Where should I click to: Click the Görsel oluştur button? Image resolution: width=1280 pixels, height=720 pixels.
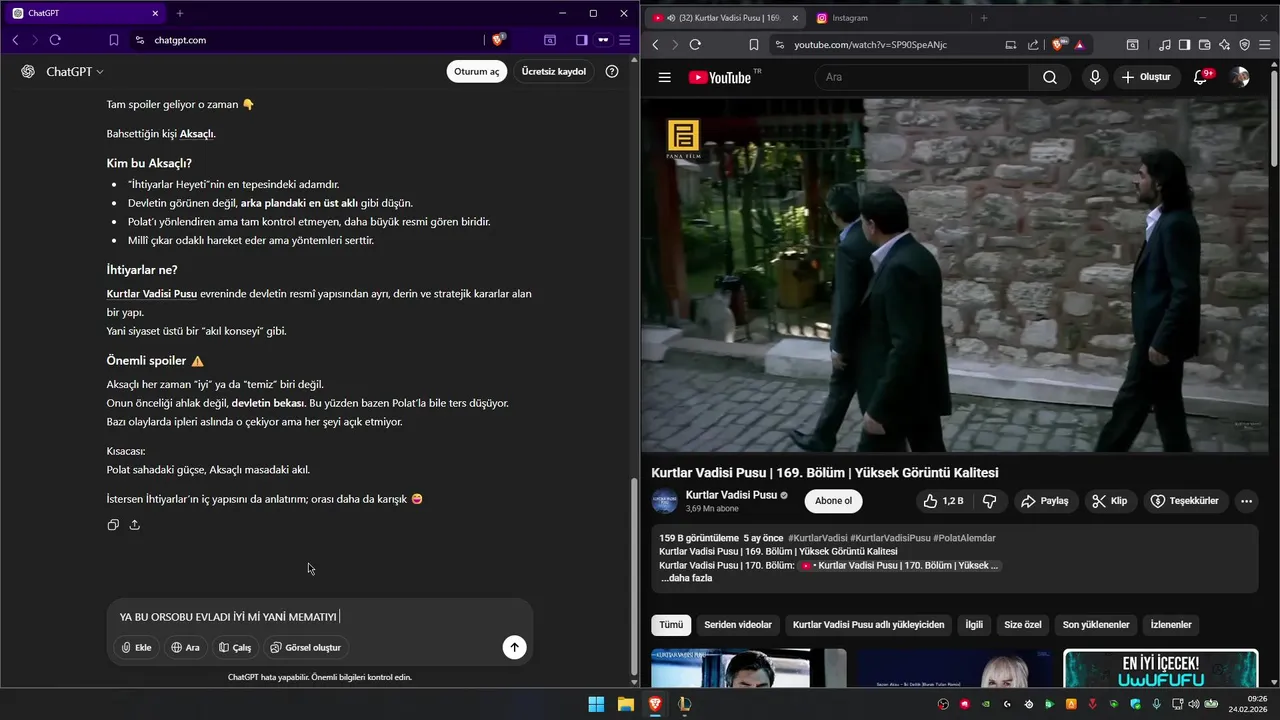coord(305,648)
